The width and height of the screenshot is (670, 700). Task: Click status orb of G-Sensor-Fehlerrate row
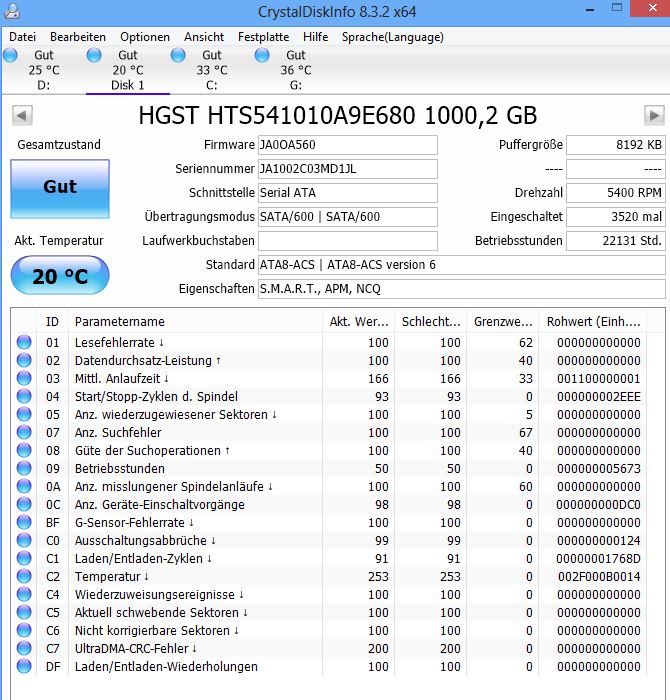pyautogui.click(x=24, y=522)
